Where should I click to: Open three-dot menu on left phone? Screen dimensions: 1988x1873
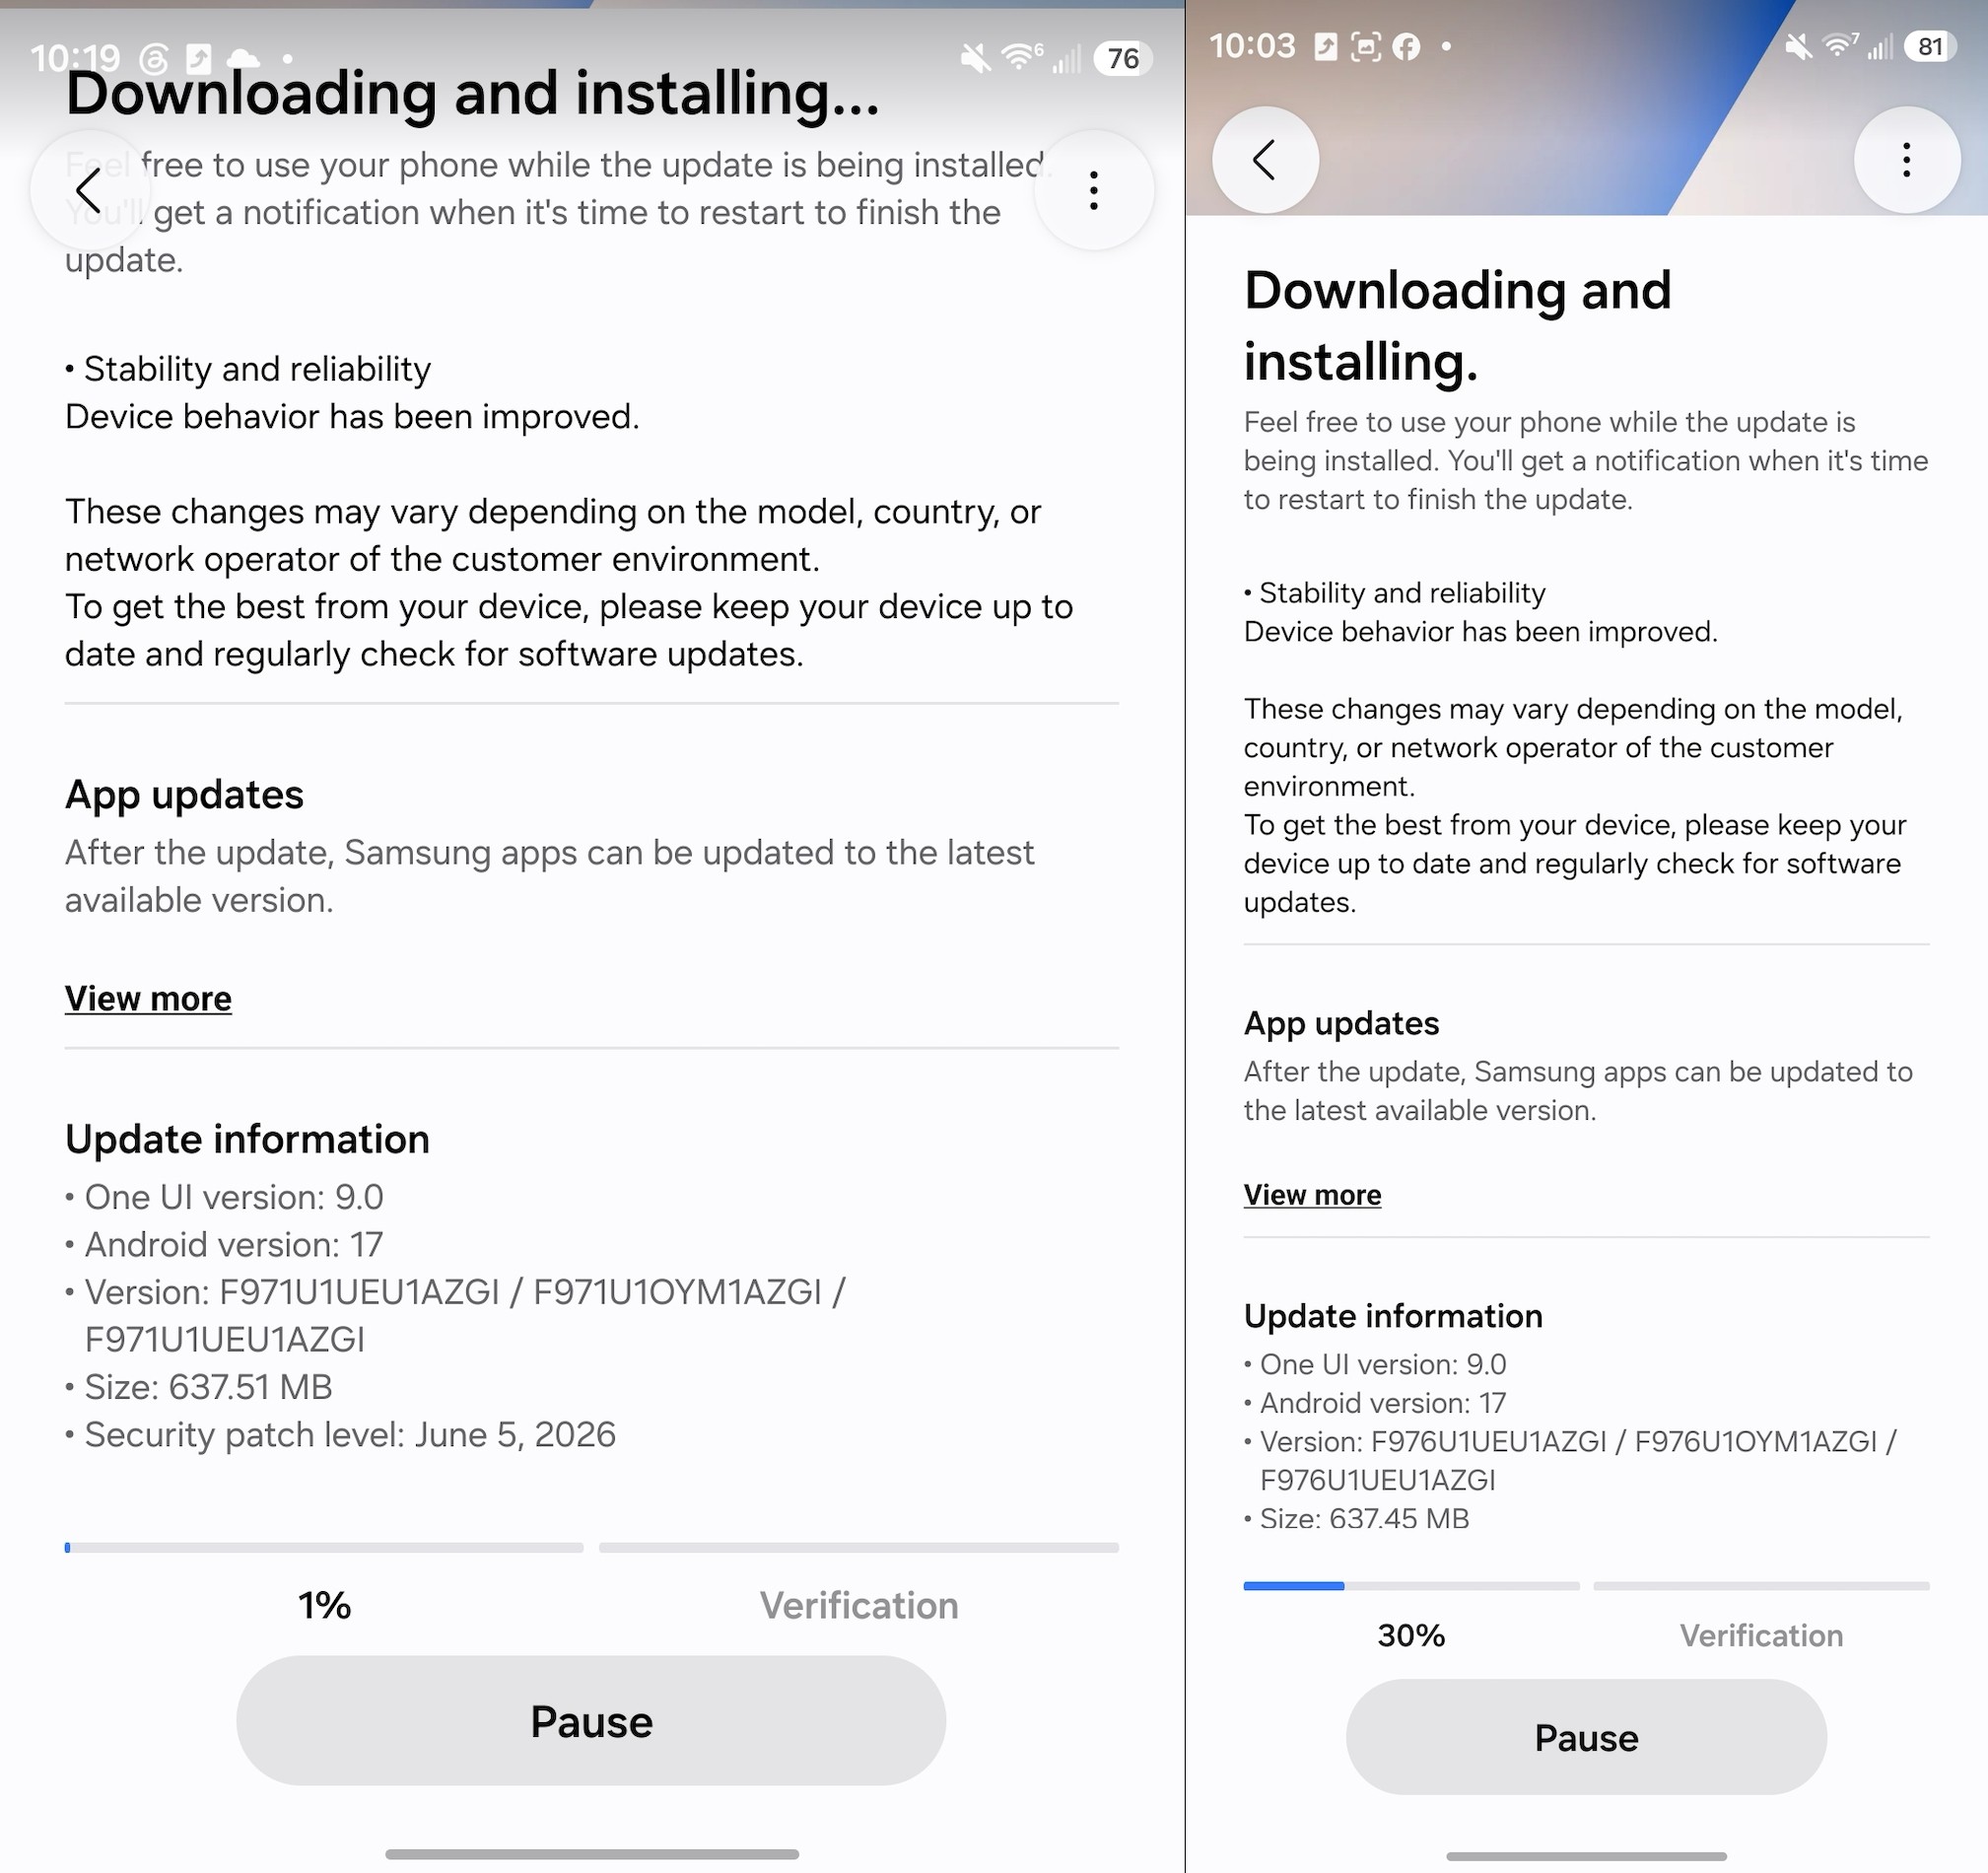(x=1094, y=190)
